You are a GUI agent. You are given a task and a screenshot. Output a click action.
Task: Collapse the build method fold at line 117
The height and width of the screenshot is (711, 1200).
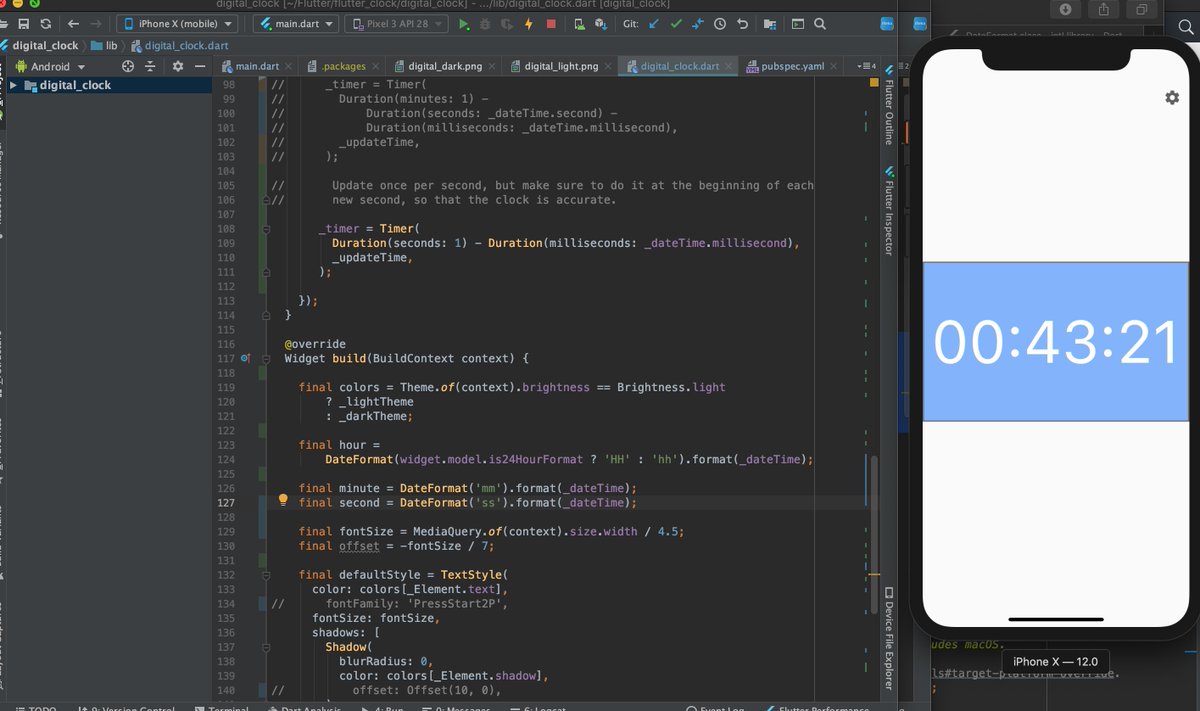pos(266,358)
